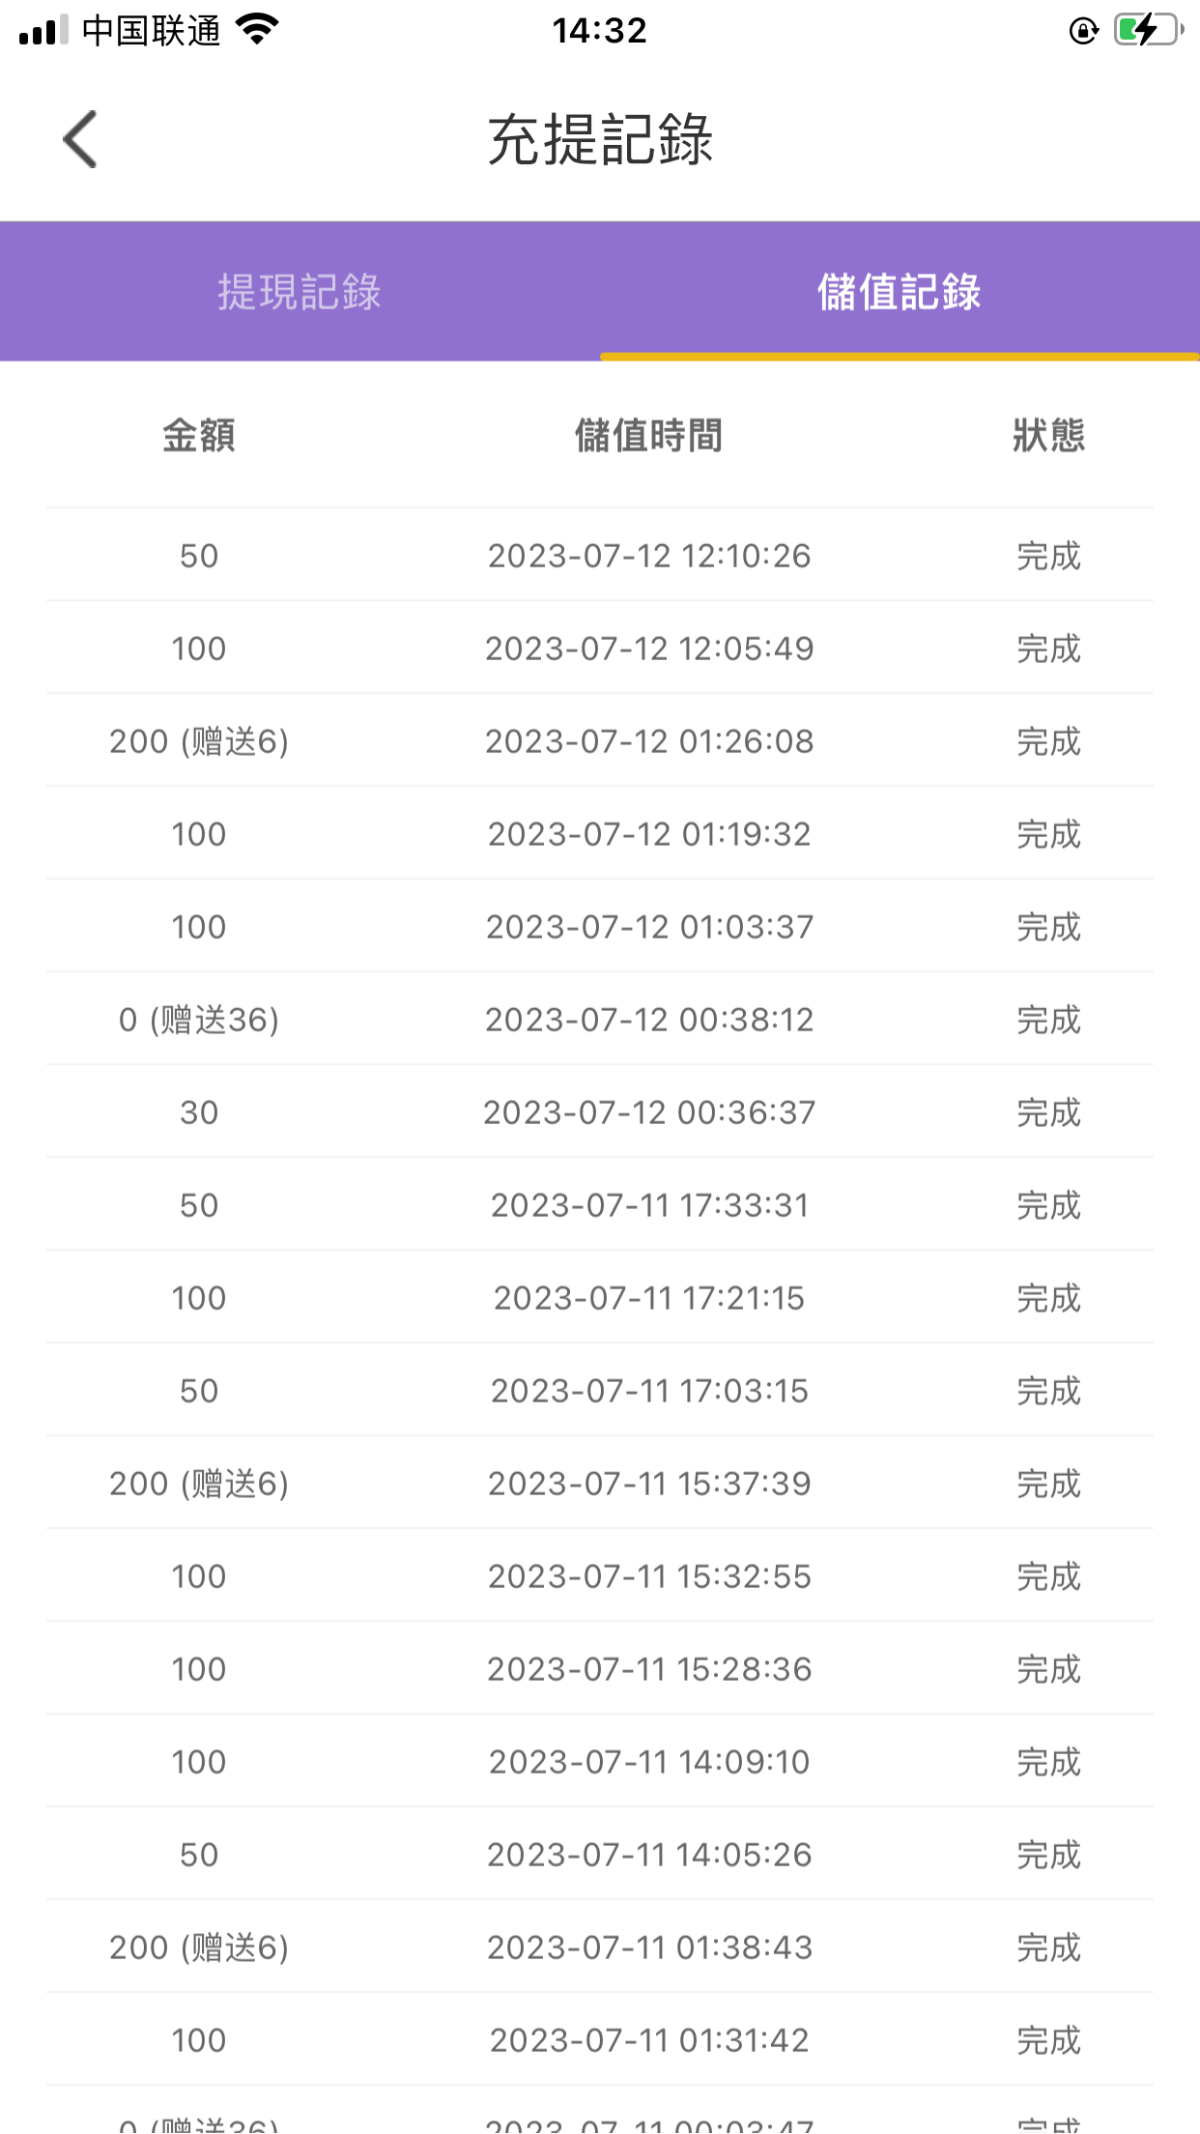Viewport: 1200px width, 2134px height.
Task: Tap the 儲值時間 column header
Action: [649, 436]
